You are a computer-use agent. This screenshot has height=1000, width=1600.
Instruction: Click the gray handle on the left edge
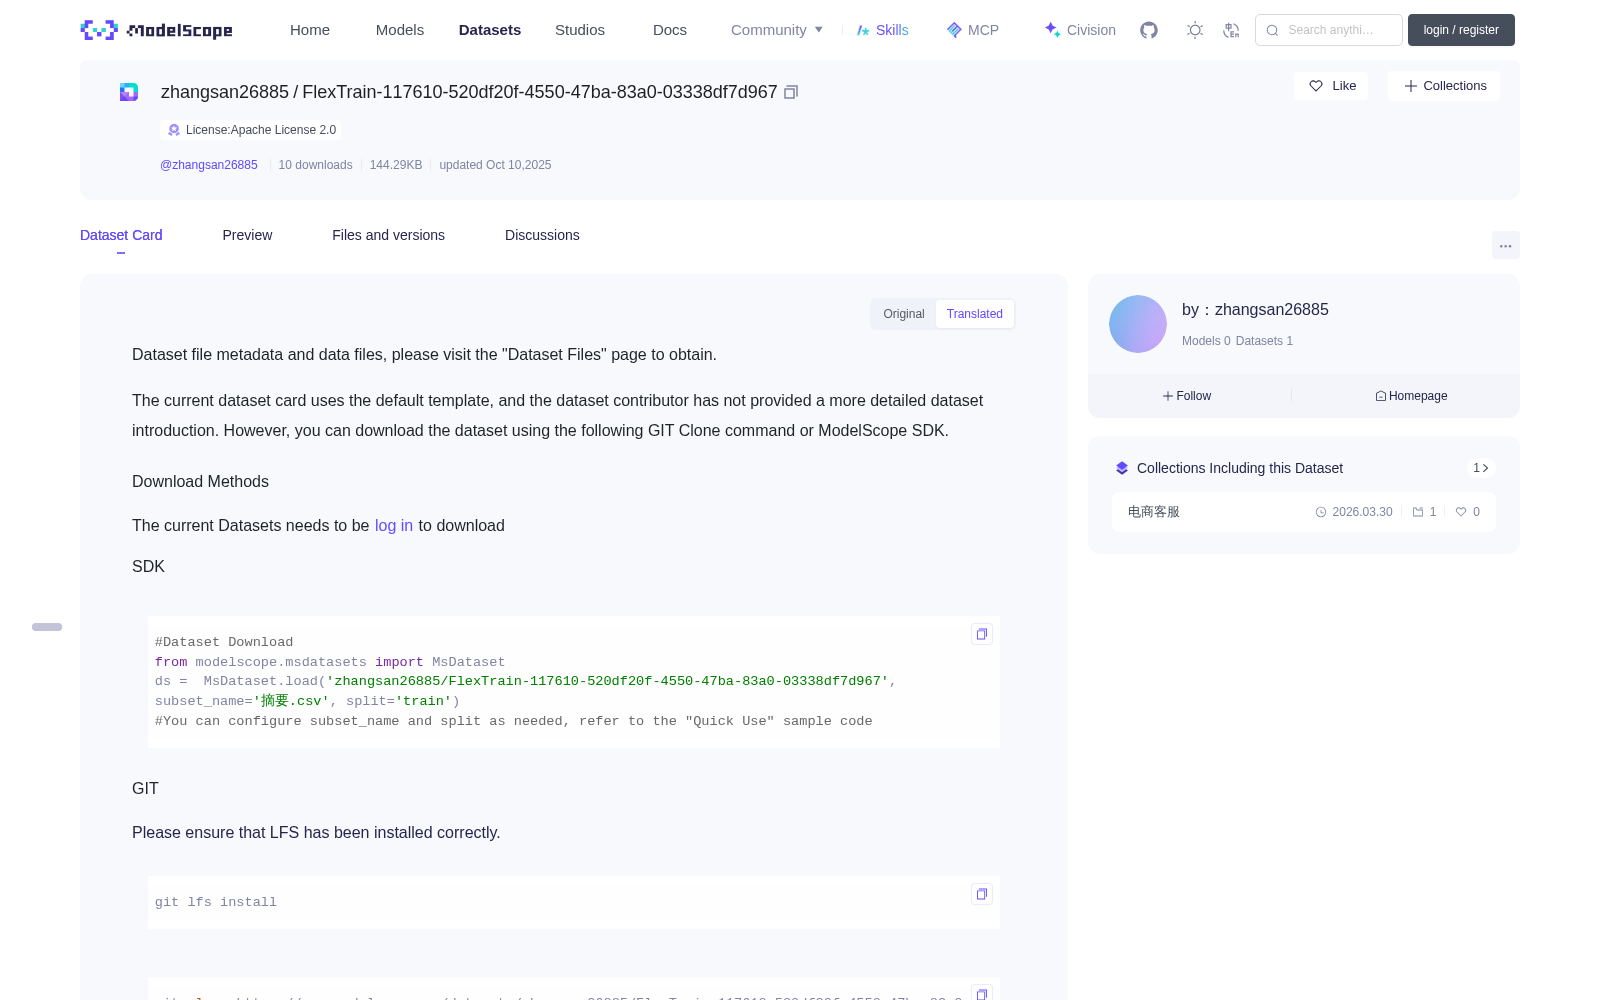[x=47, y=627]
